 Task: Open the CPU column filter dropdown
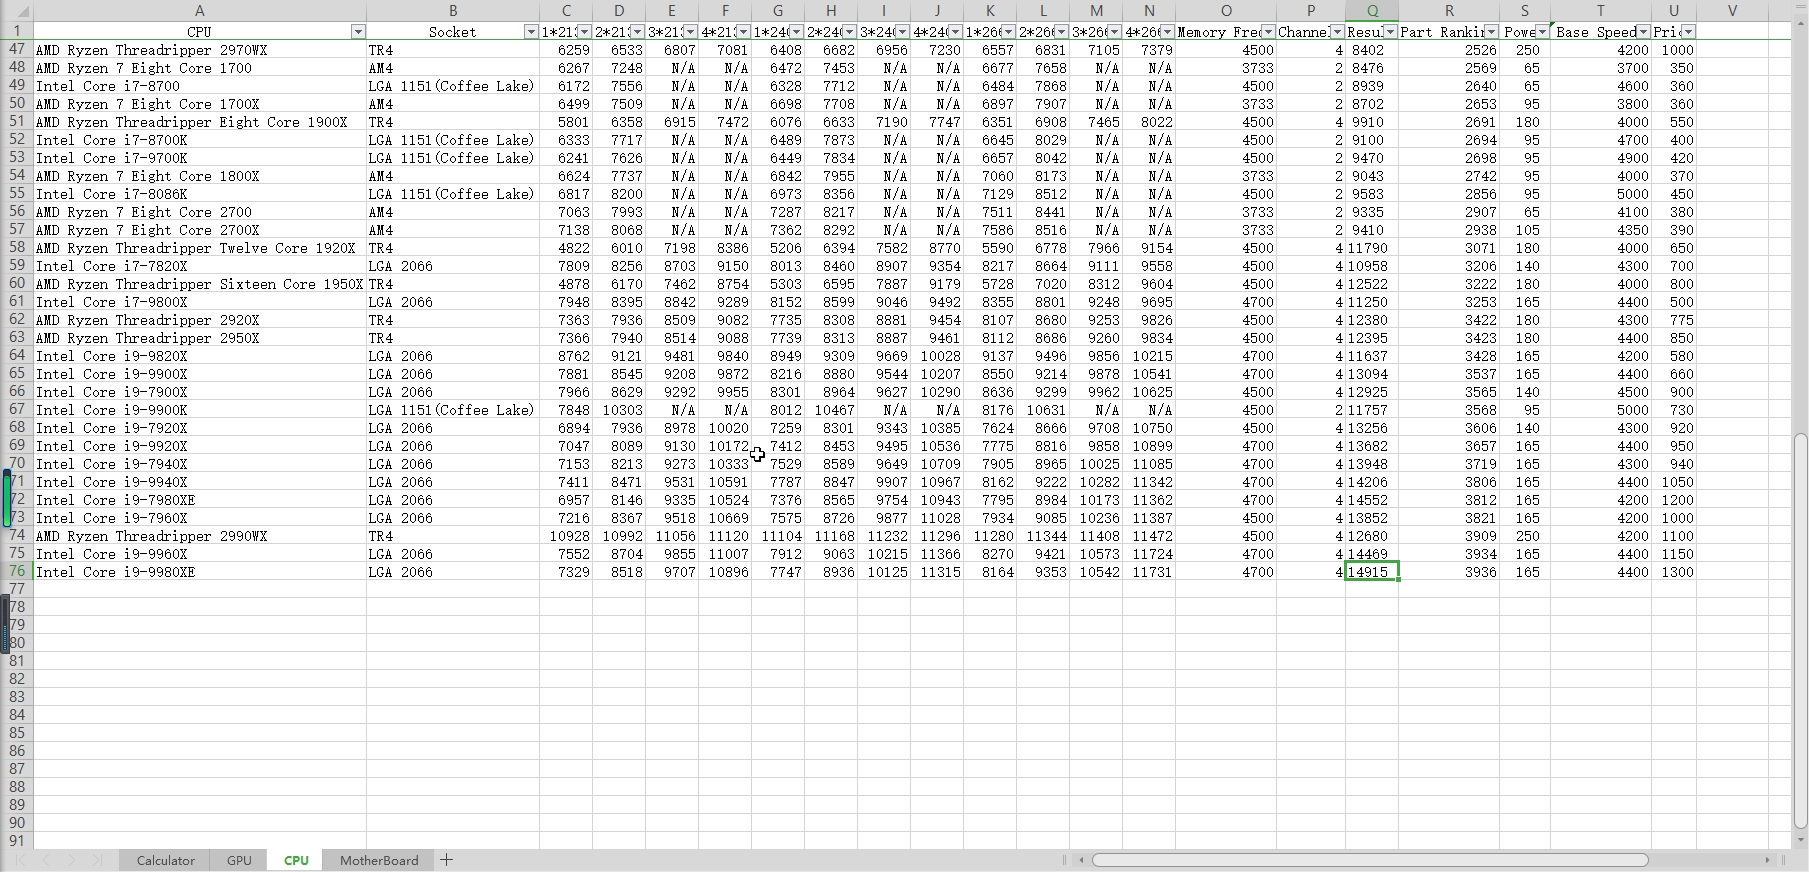(358, 32)
